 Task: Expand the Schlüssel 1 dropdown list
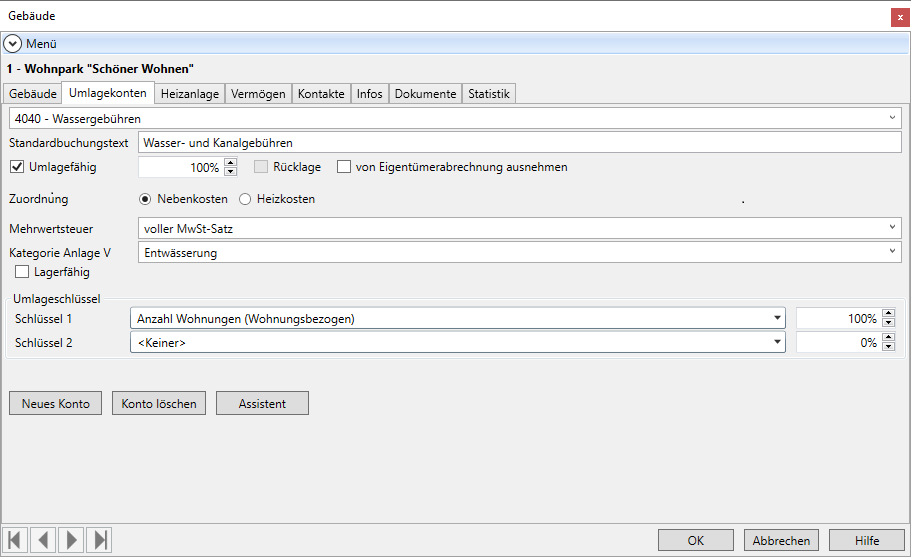(777, 319)
